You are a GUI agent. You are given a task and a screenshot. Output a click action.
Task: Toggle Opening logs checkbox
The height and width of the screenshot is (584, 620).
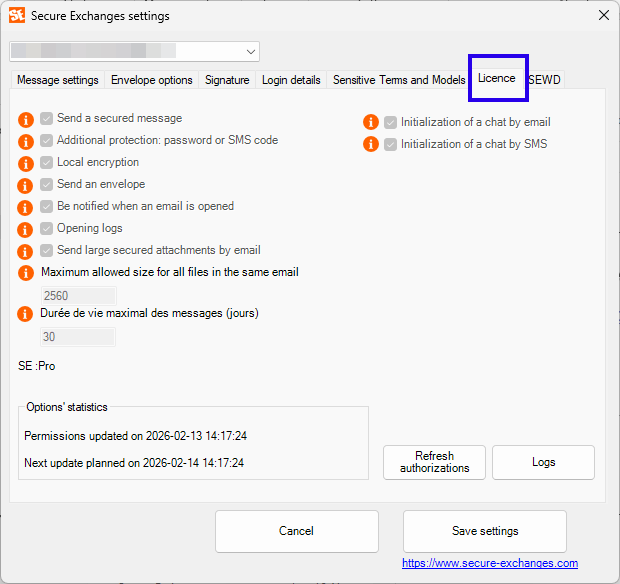[47, 228]
